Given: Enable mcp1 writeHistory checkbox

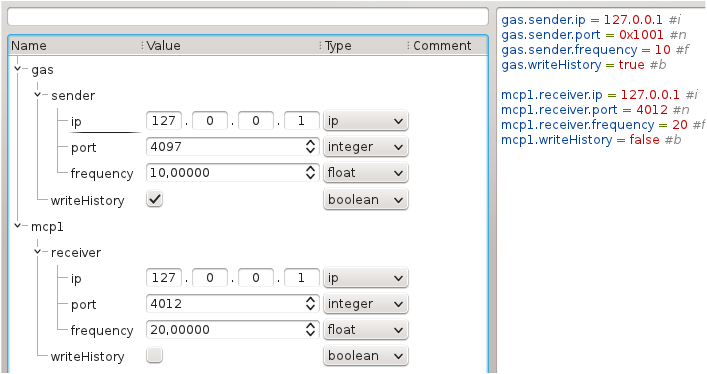Looking at the screenshot, I should pyautogui.click(x=154, y=356).
